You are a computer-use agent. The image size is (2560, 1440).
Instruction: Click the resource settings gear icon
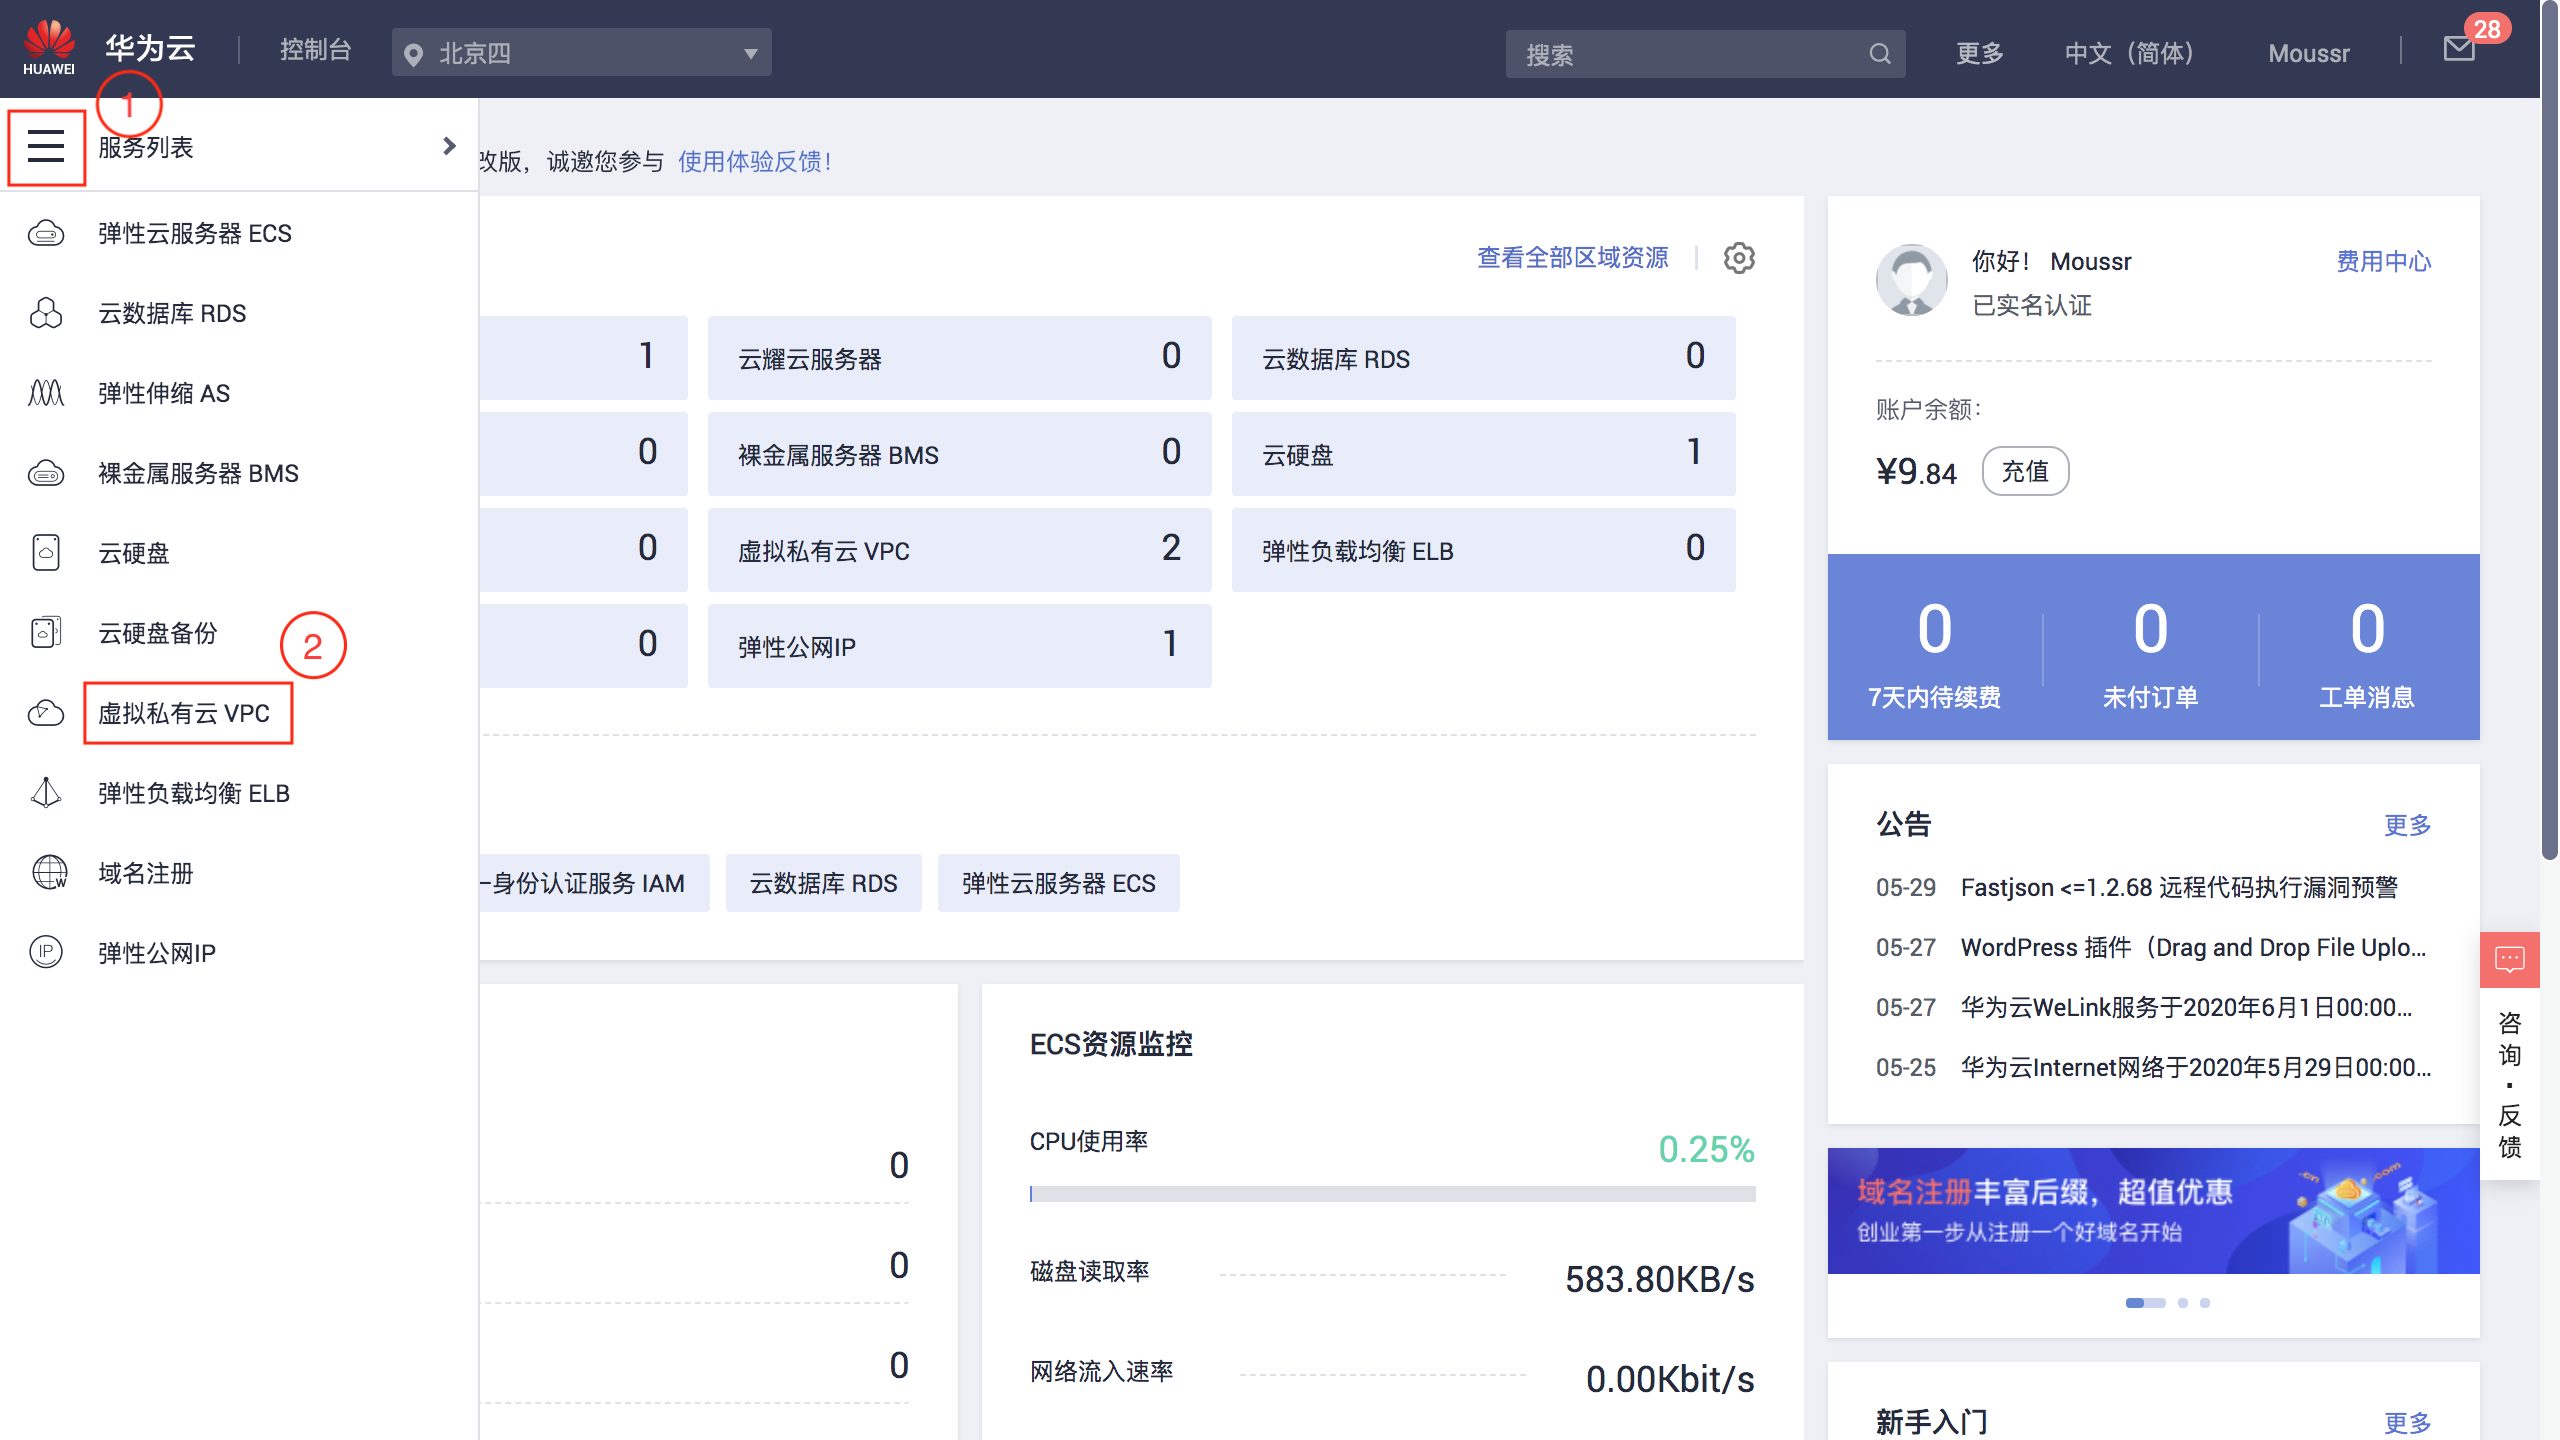(1739, 258)
